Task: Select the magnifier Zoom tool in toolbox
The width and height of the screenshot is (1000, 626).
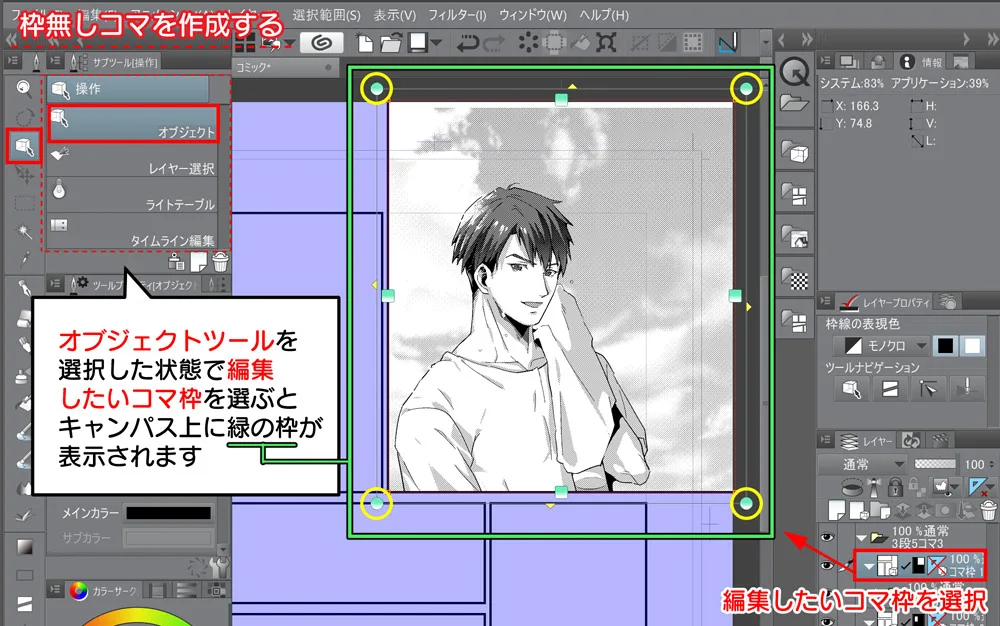Action: [24, 88]
